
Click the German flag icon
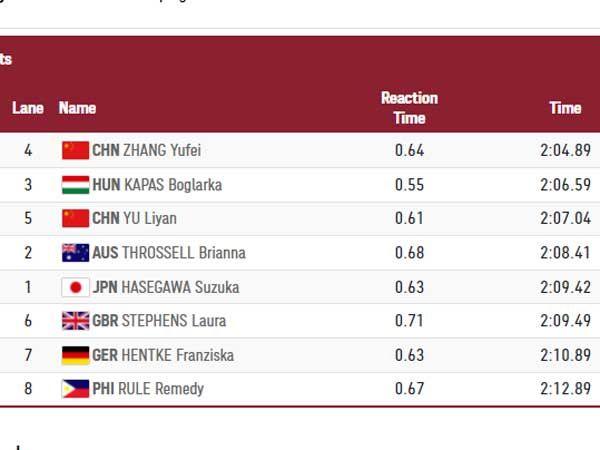coord(75,355)
